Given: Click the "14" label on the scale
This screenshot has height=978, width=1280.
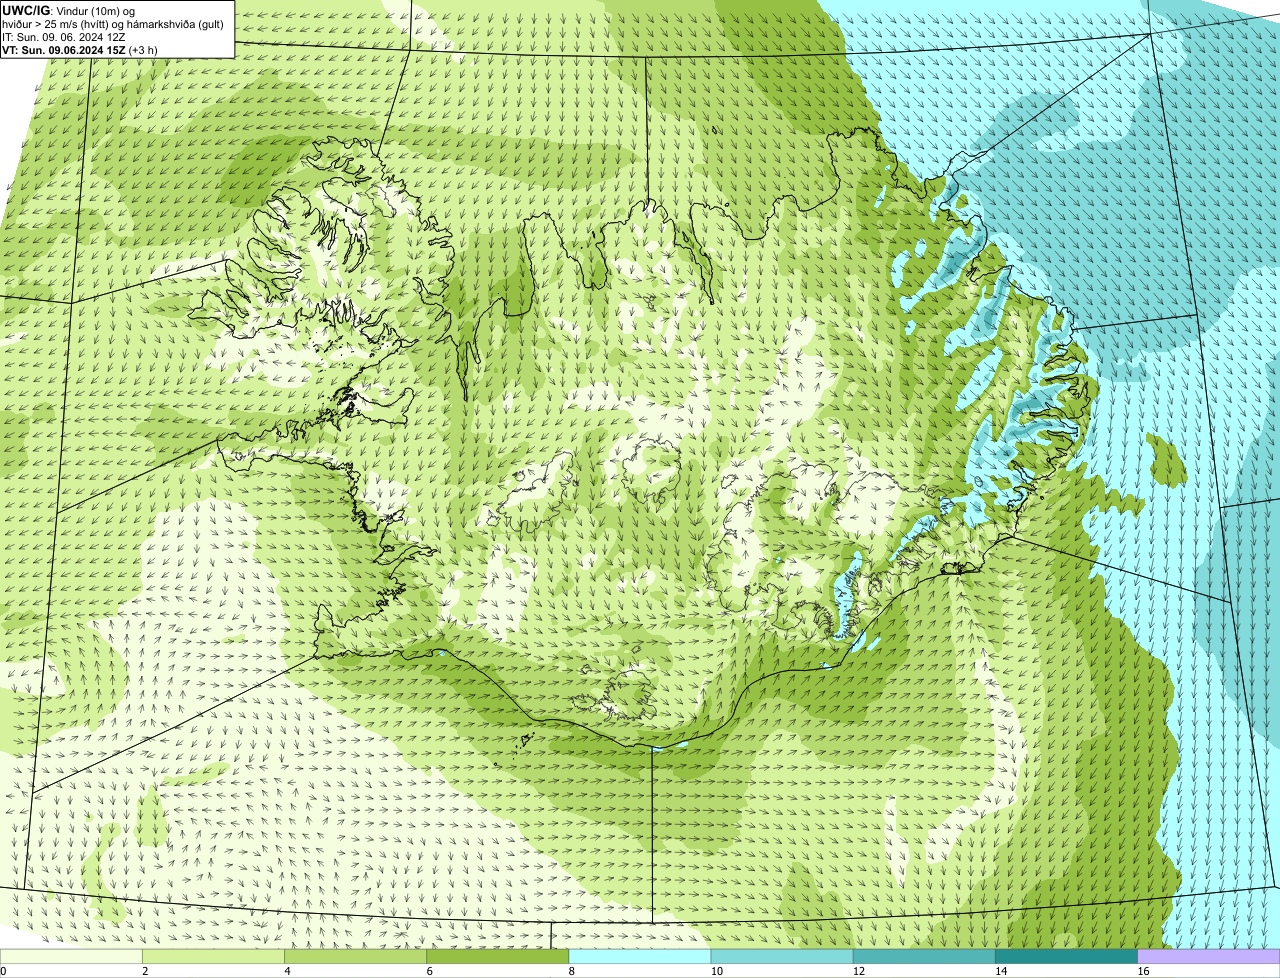Looking at the screenshot, I should (x=1001, y=971).
